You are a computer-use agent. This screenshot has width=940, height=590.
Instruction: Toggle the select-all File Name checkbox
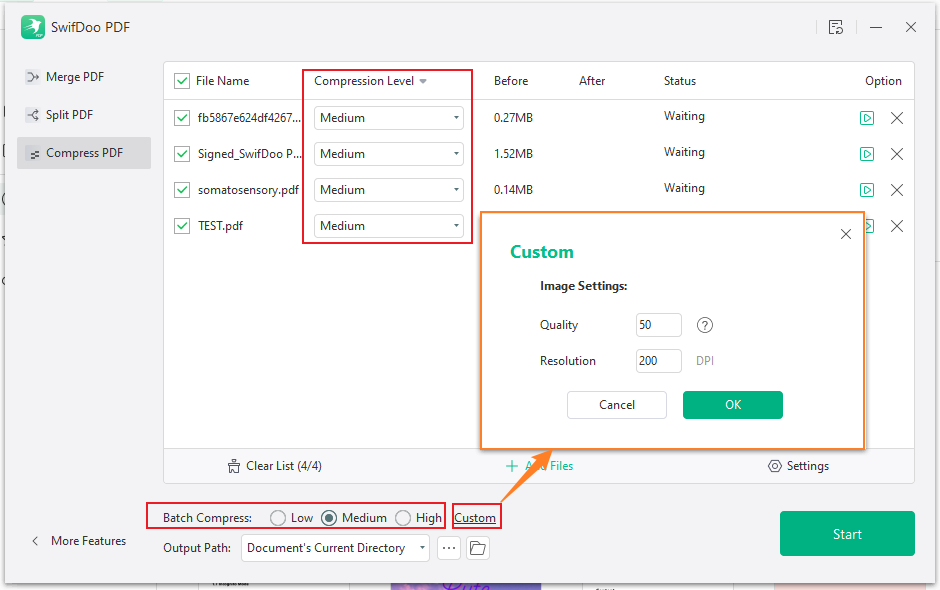[x=181, y=80]
